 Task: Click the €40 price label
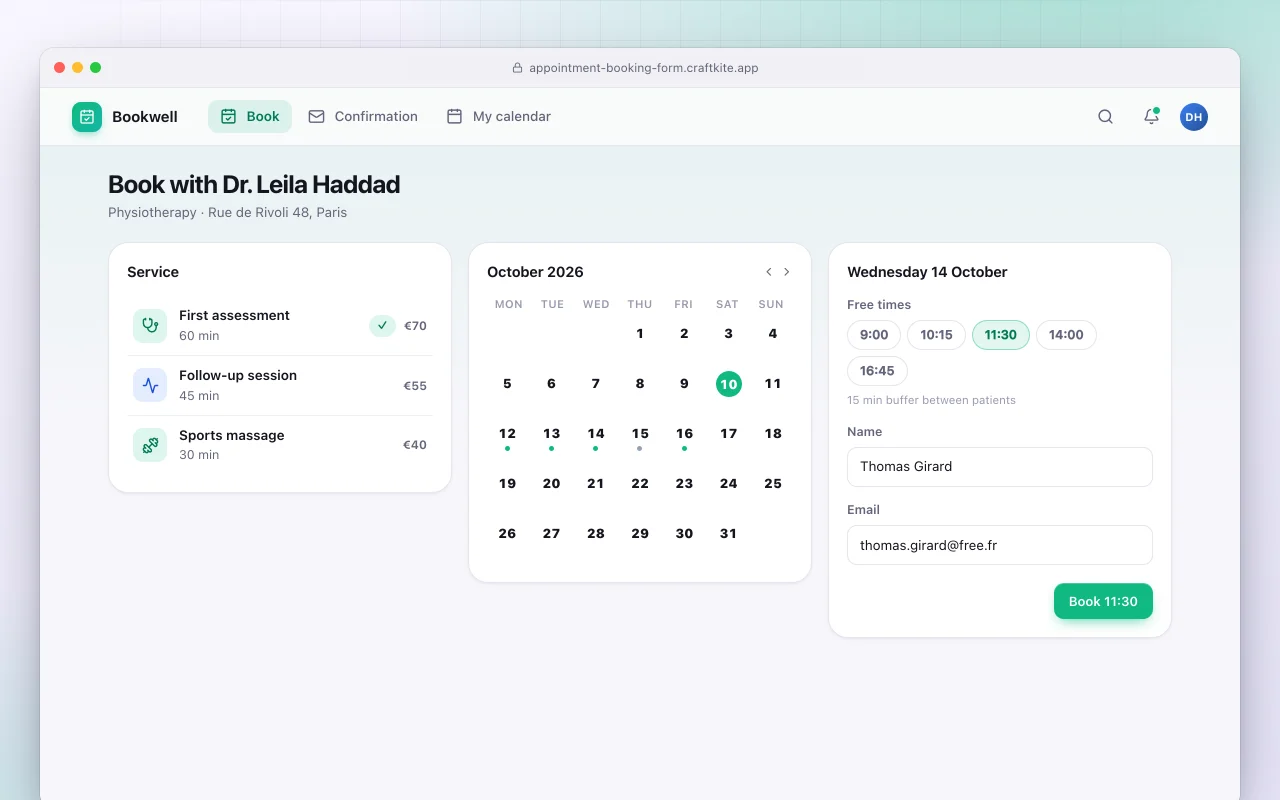tap(415, 445)
